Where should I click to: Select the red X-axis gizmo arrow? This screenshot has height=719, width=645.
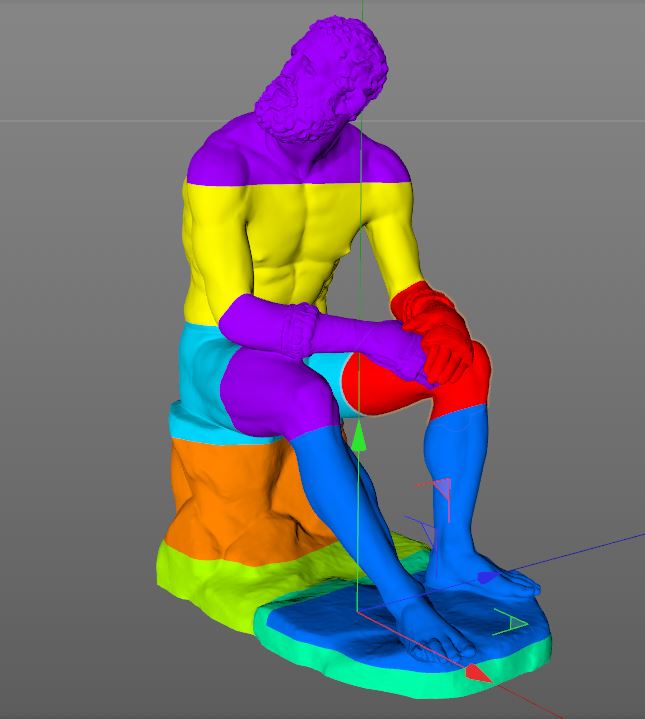pos(479,674)
